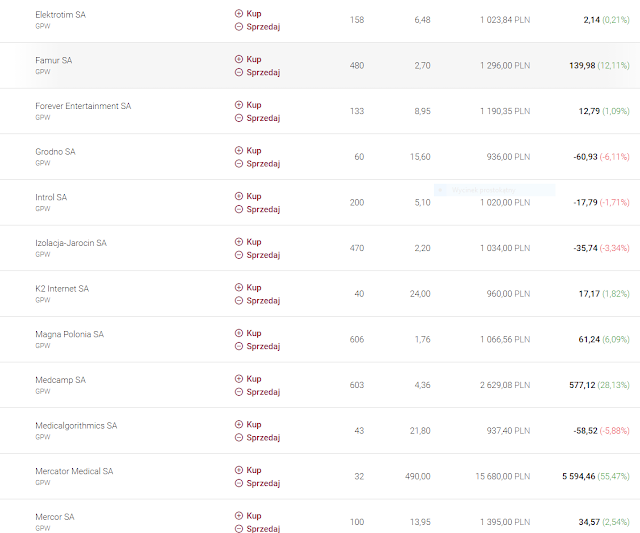The height and width of the screenshot is (533, 640).
Task: Click the minus icon for Elektrotim SA
Action: [239, 27]
